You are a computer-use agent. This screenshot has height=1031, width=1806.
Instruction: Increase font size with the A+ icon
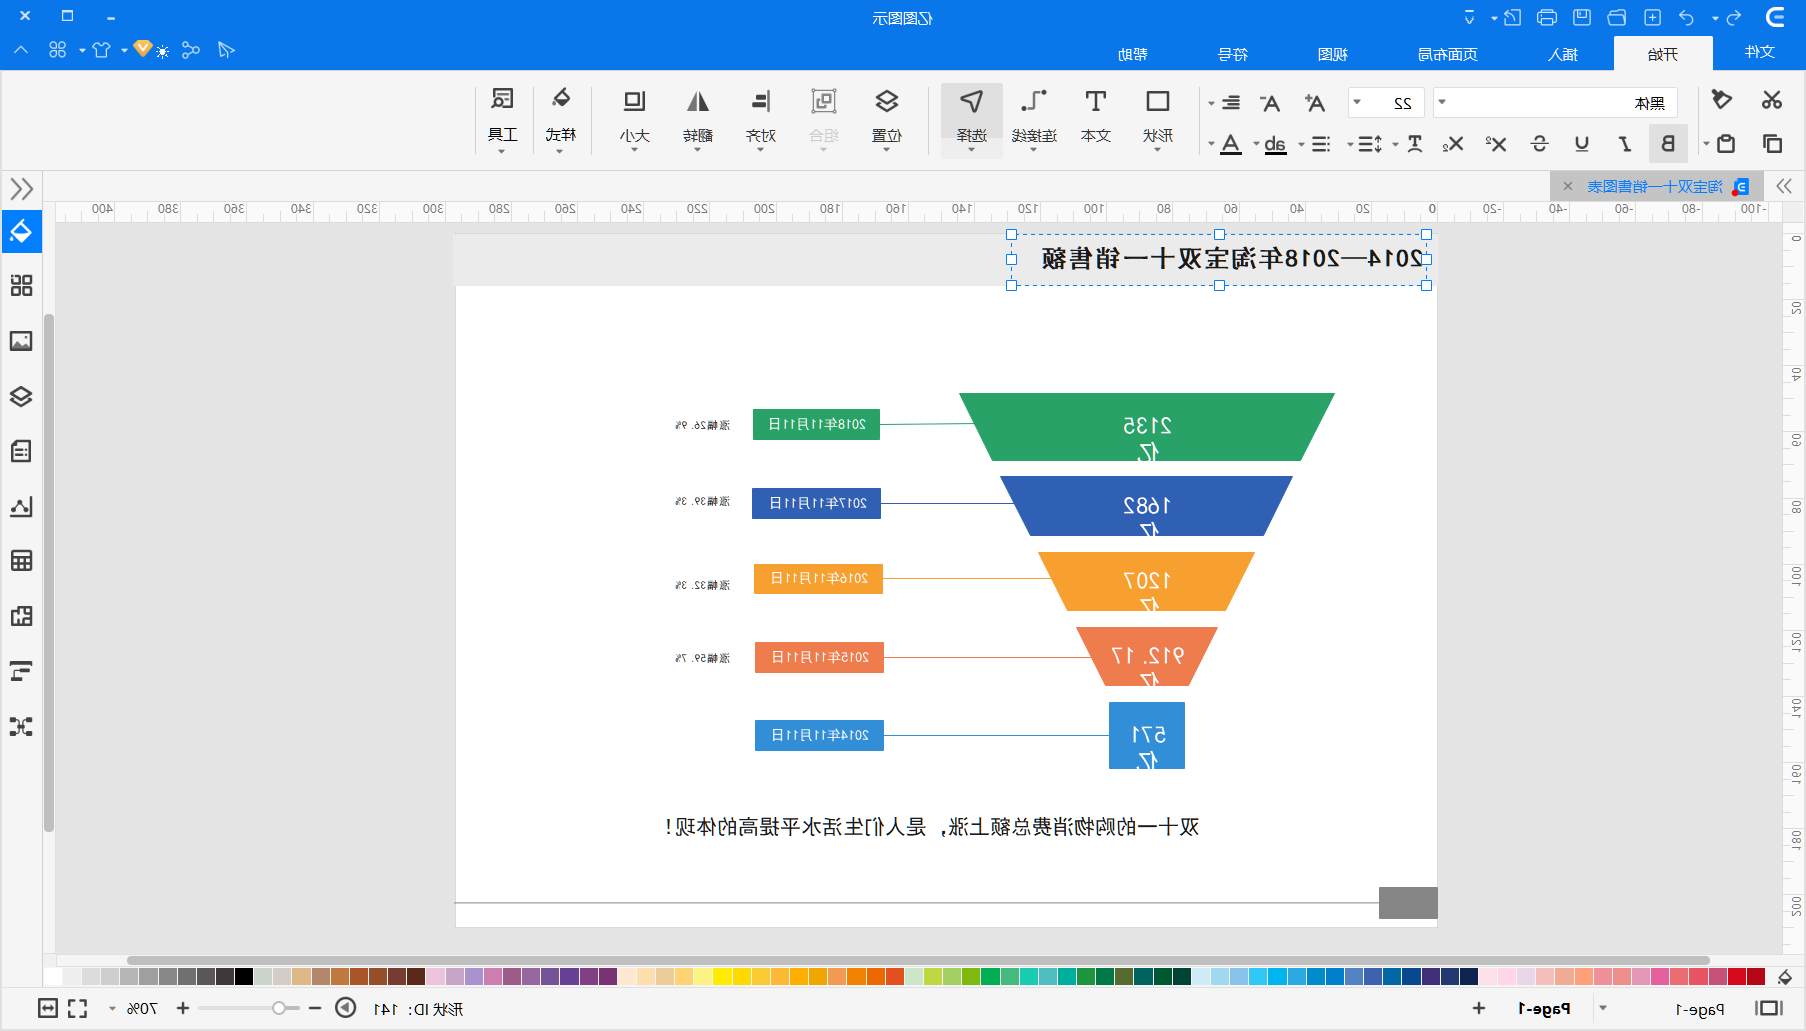(1315, 103)
